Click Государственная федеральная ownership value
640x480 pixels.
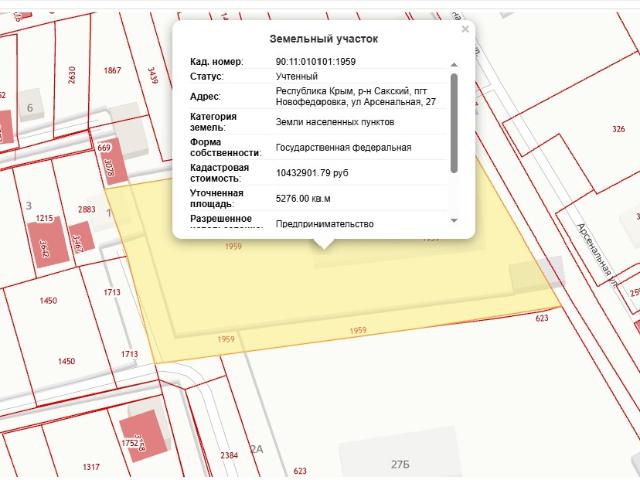(x=343, y=147)
